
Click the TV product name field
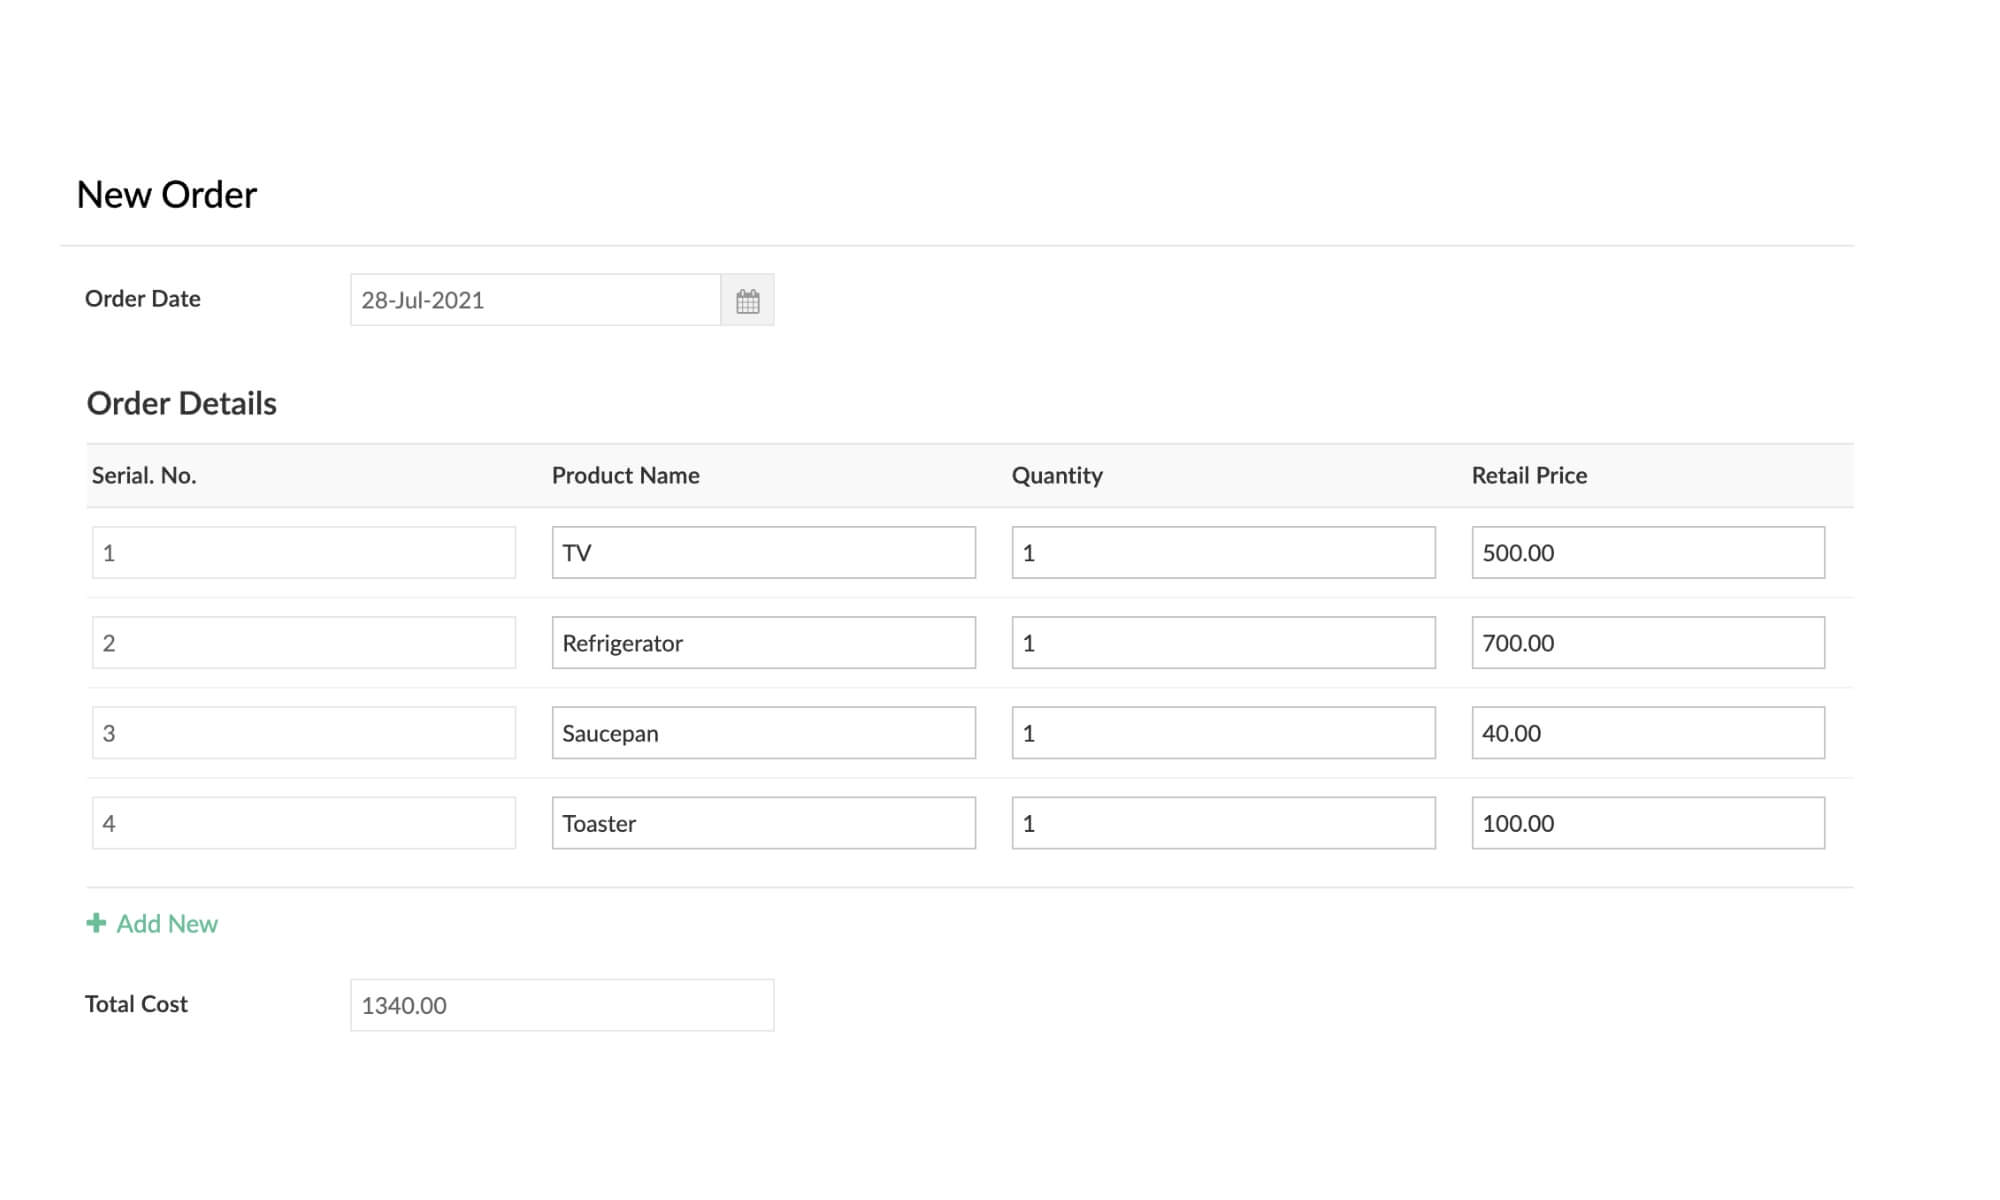(x=763, y=551)
